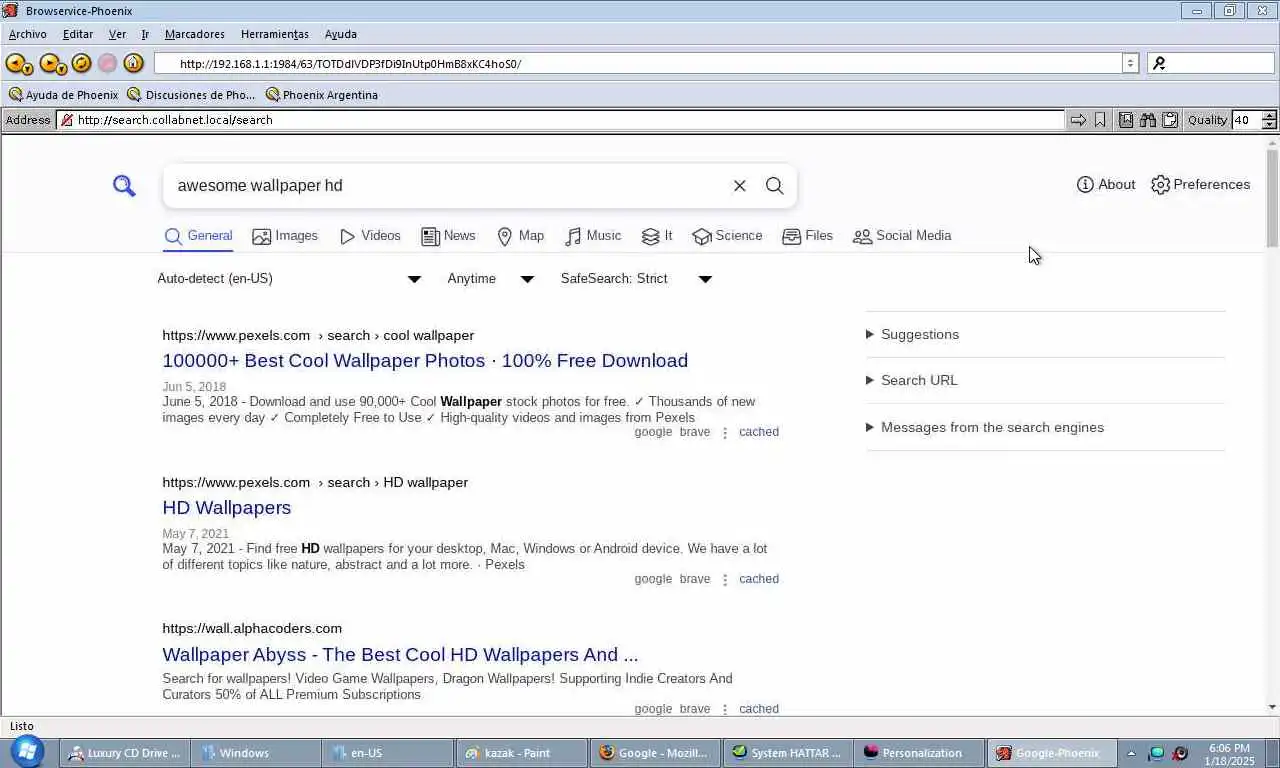The width and height of the screenshot is (1280, 768).
Task: Click the red-gray tray icon next to clock
Action: pos(1180,753)
